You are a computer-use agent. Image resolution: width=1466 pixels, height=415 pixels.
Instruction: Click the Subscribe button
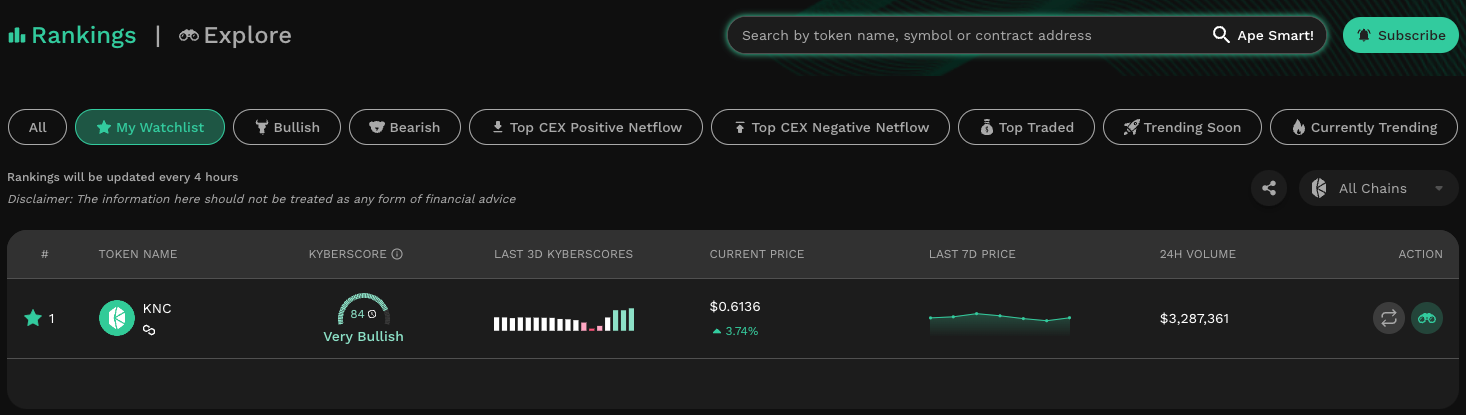tap(1401, 35)
